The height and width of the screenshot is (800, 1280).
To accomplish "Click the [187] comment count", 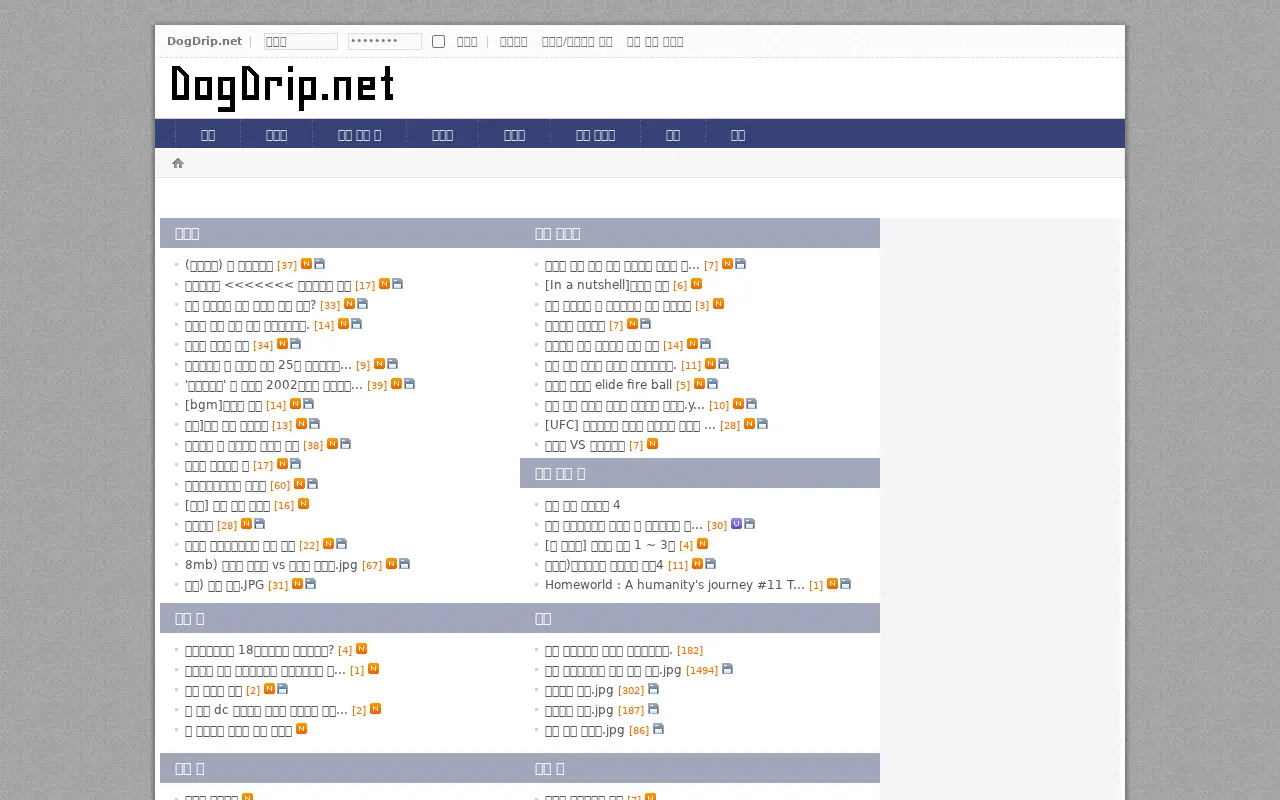I will tap(631, 710).
